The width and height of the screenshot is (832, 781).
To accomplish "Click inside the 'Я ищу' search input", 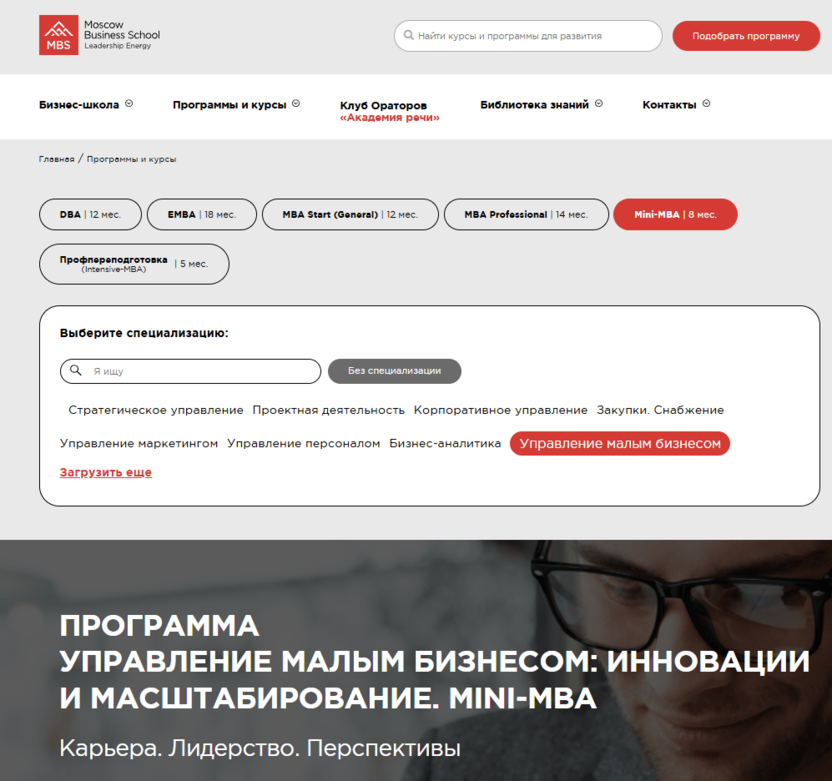I will pyautogui.click(x=190, y=371).
